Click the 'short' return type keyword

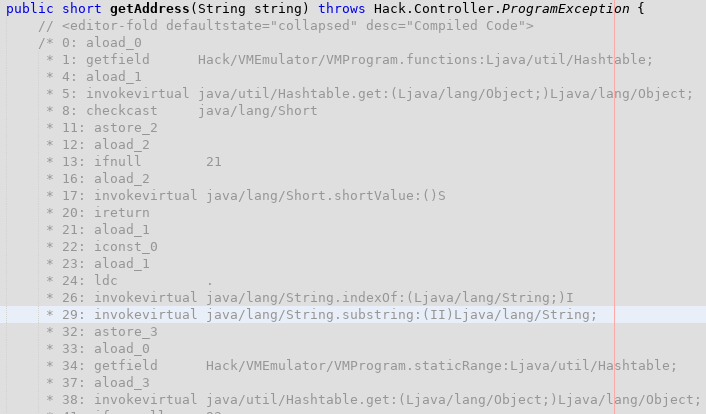pyautogui.click(x=81, y=9)
